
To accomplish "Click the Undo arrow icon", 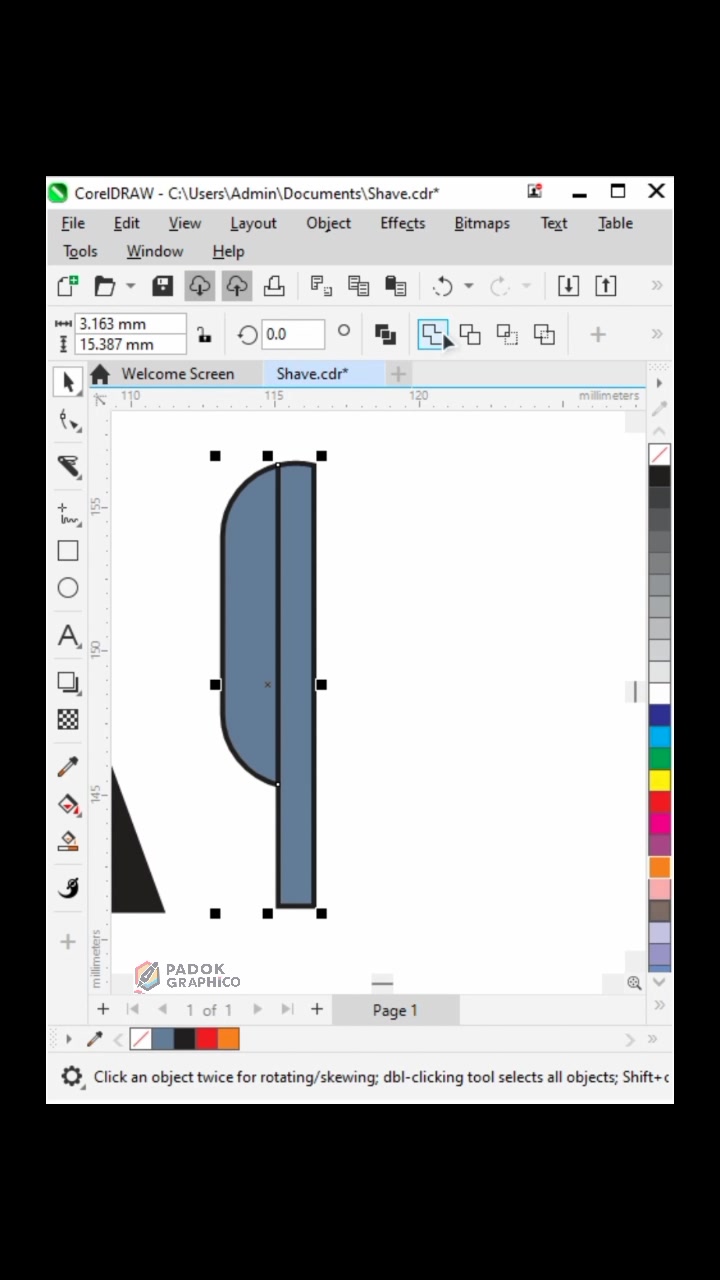I will [442, 287].
